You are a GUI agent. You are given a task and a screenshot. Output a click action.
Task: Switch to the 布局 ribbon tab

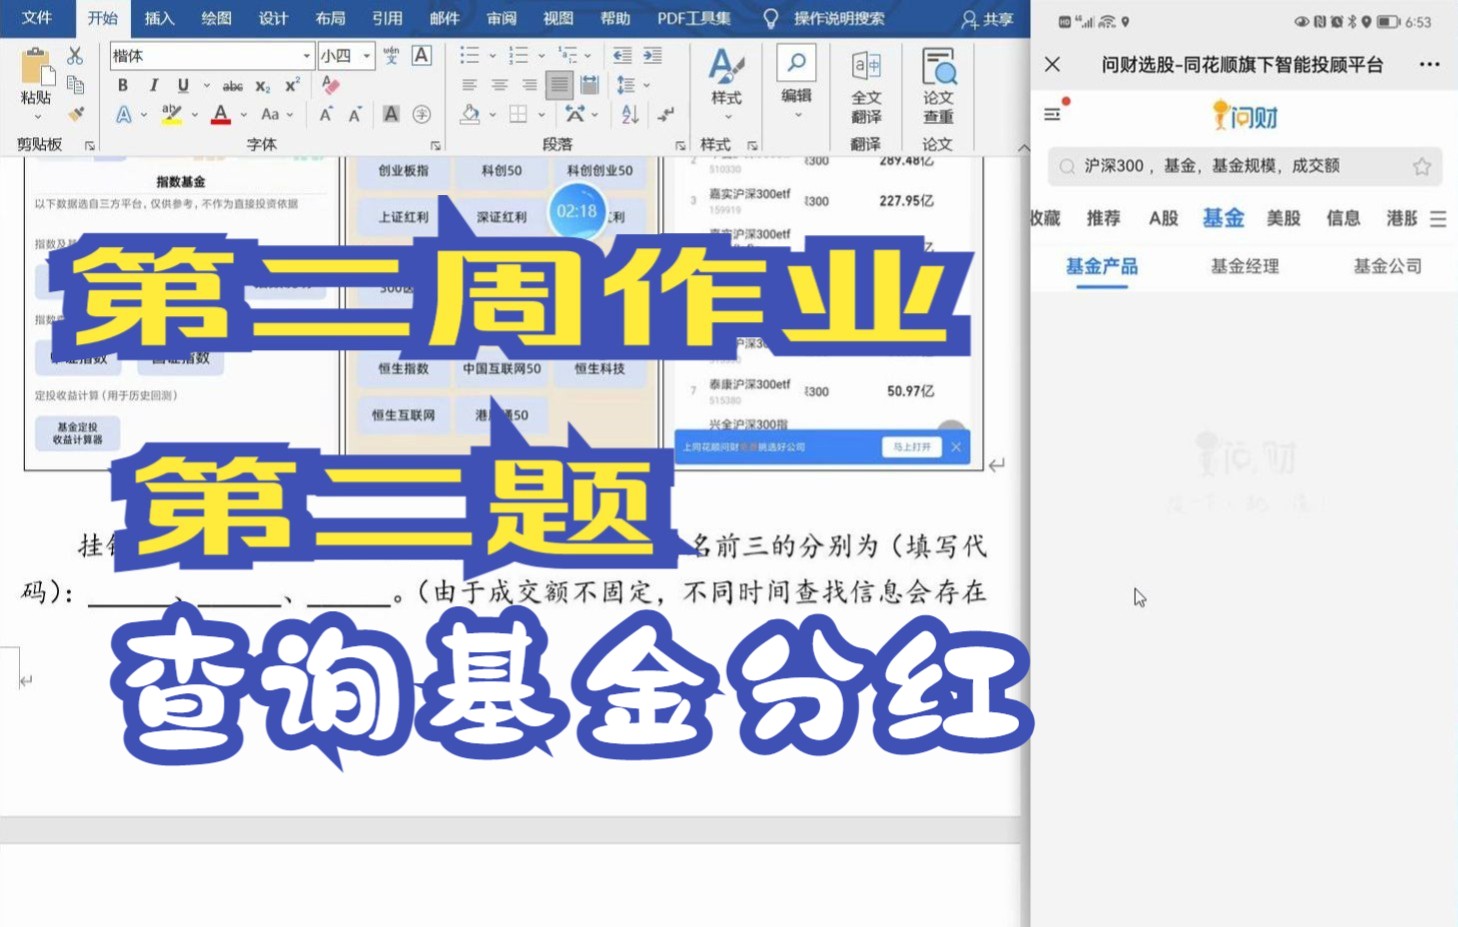click(x=330, y=18)
